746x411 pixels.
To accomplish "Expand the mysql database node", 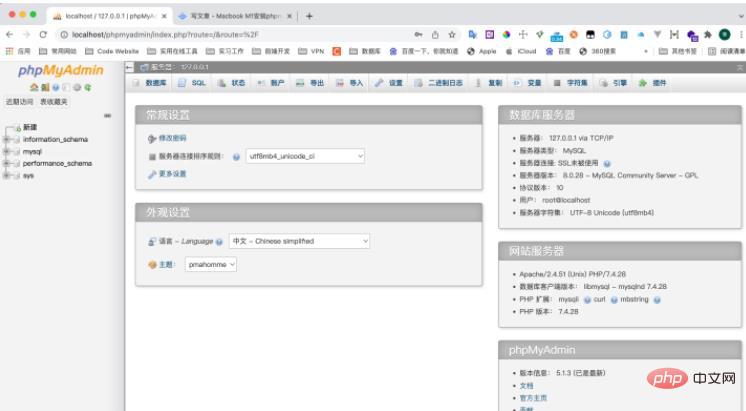I will click(6, 152).
